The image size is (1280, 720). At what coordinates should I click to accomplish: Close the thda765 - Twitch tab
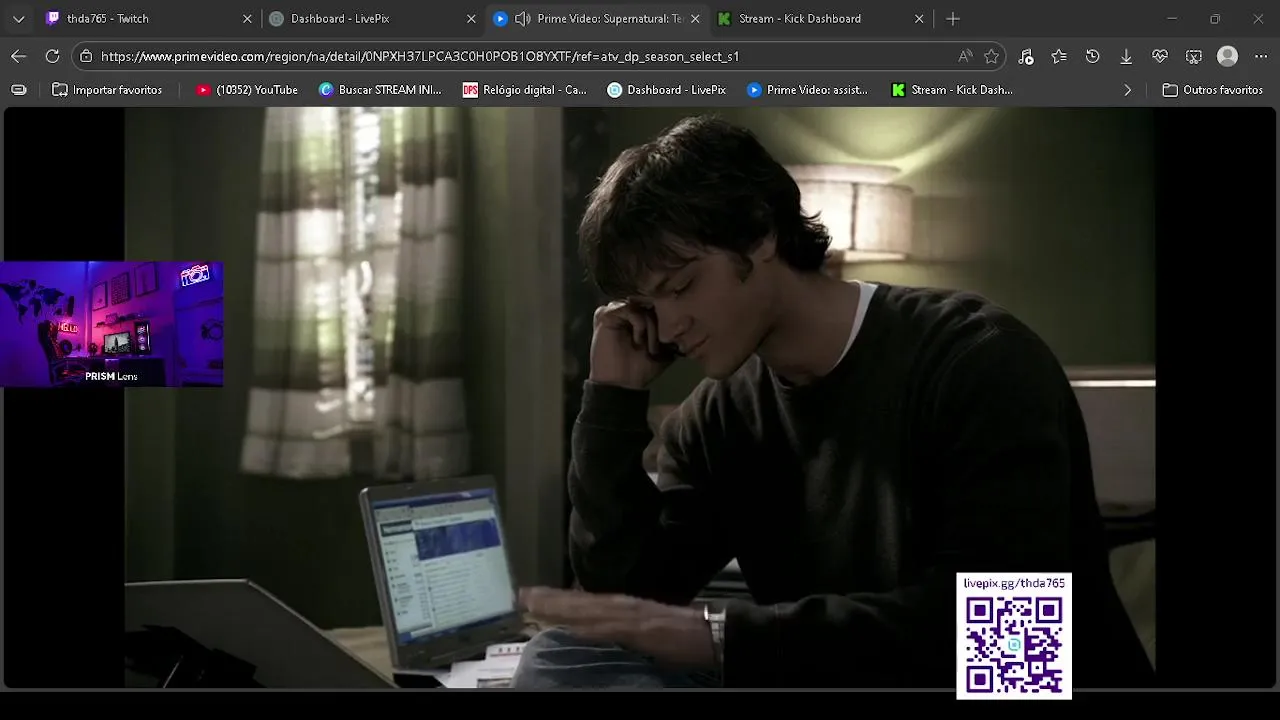click(x=247, y=18)
